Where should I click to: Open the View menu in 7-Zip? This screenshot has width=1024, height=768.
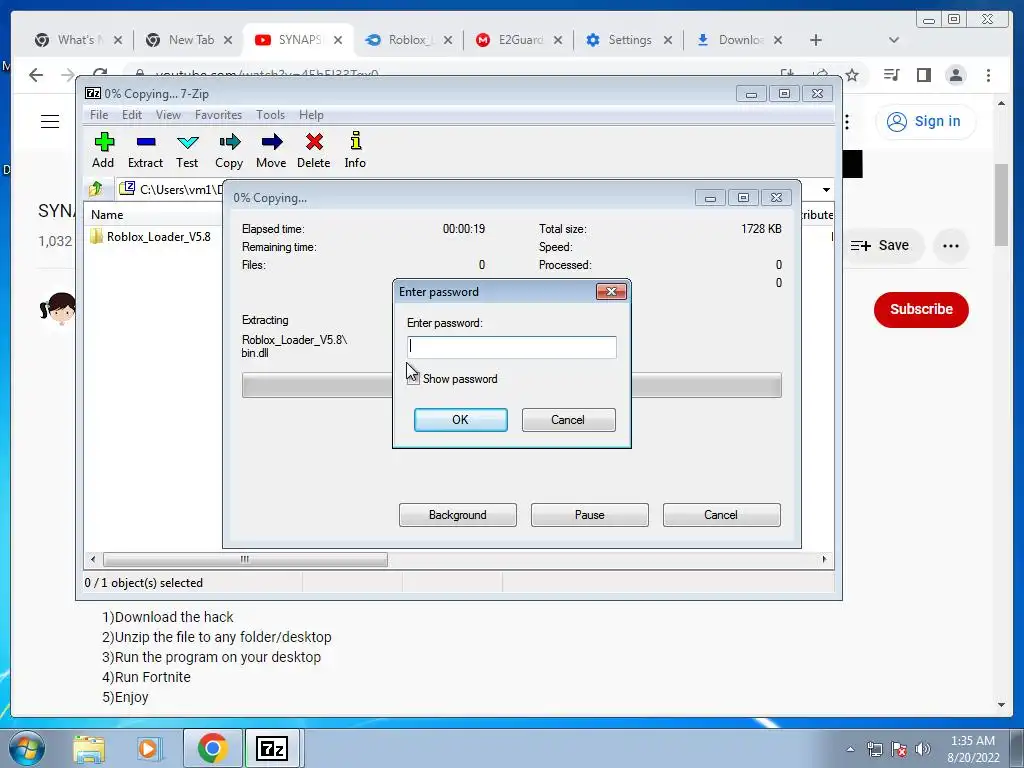(x=168, y=114)
